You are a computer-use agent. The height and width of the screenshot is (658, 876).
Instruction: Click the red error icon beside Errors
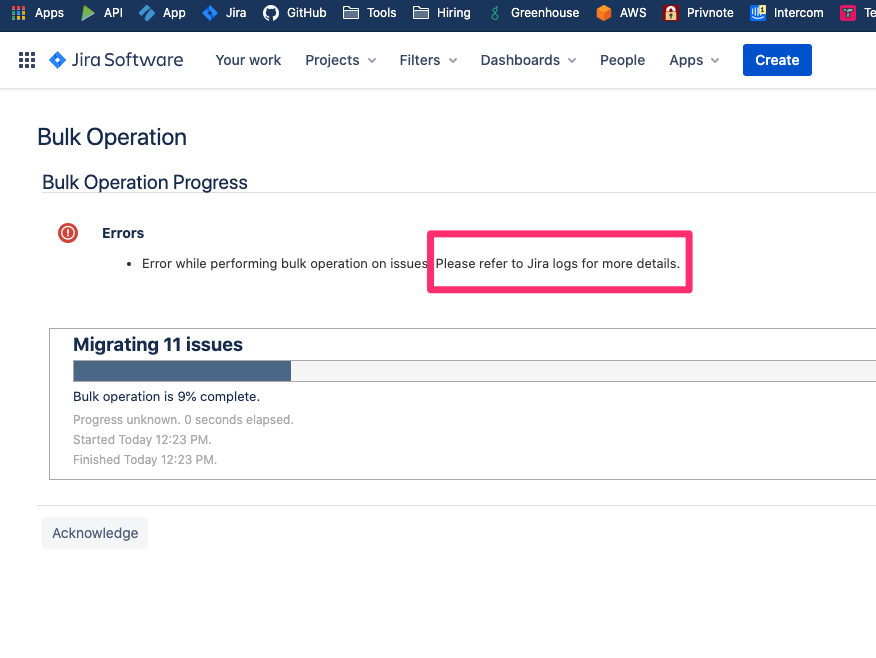(x=68, y=233)
